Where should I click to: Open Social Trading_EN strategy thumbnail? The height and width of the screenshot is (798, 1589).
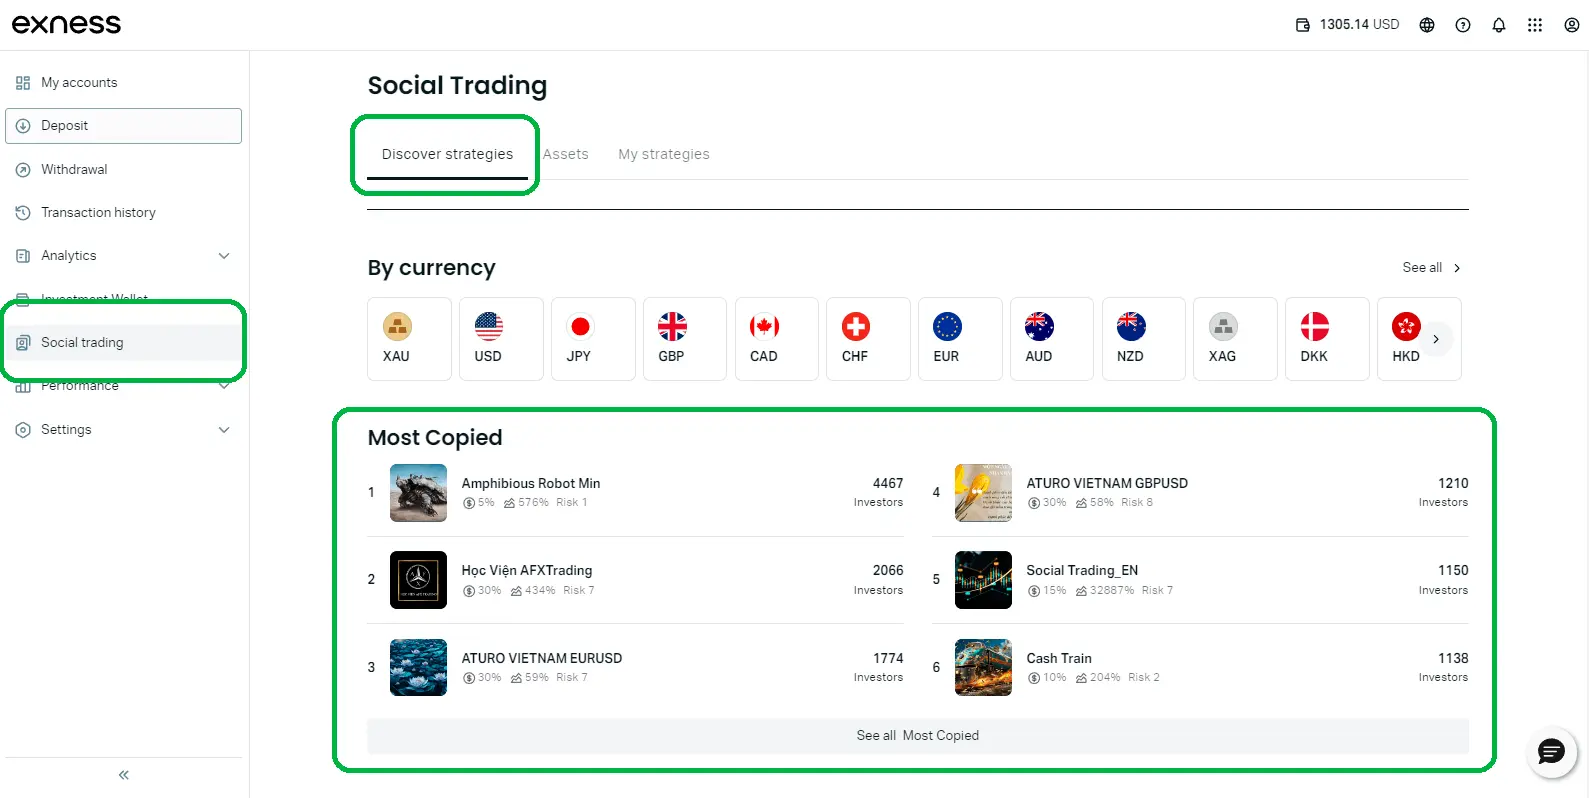[x=983, y=580]
